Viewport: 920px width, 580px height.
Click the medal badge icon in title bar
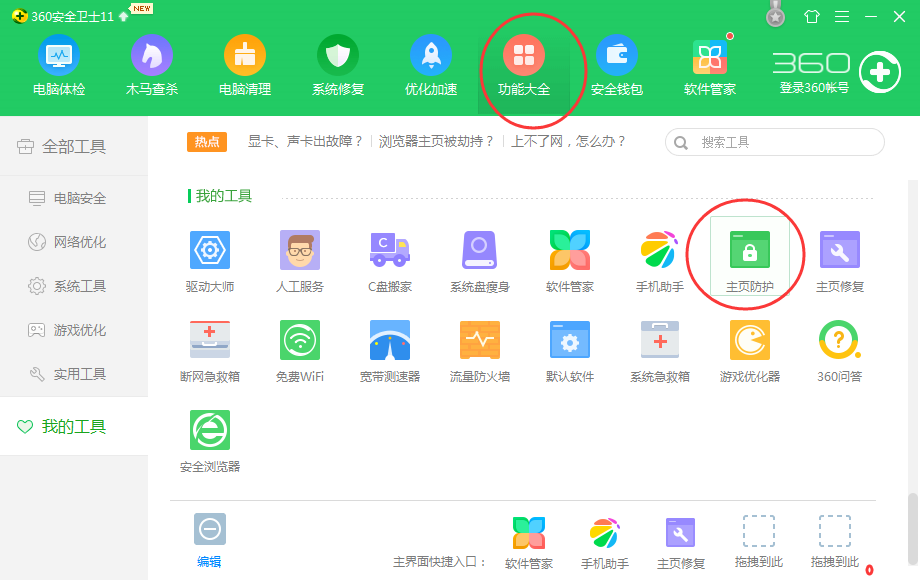tap(776, 14)
